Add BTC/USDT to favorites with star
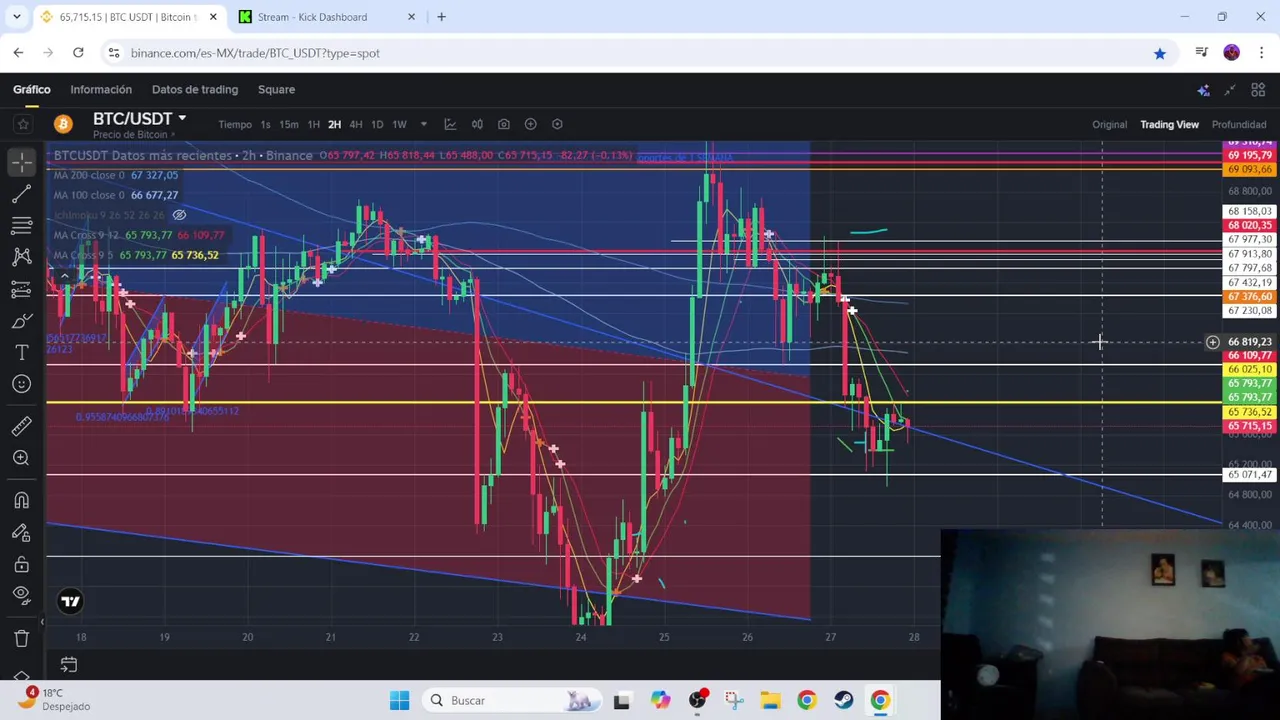 point(23,124)
